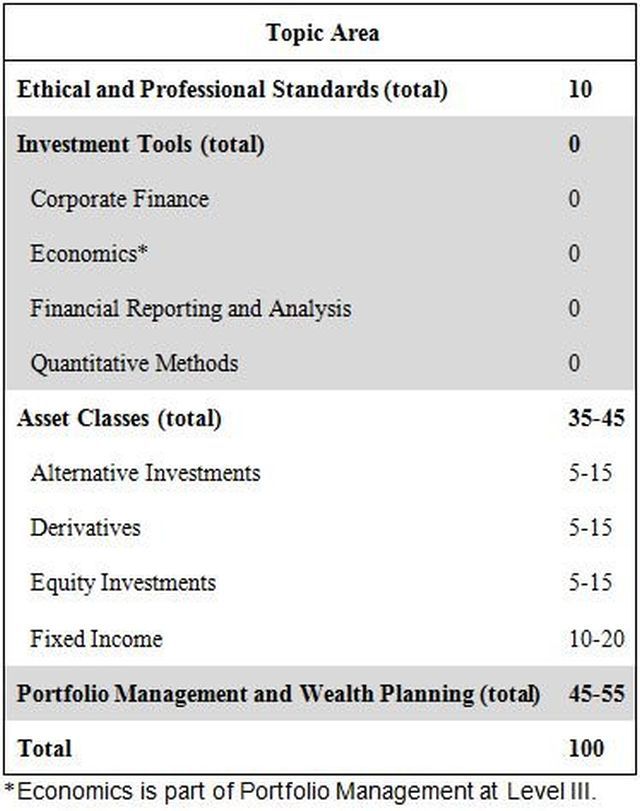This screenshot has width=640, height=811.
Task: Click the zero value beside Quantitative Methods
Action: tap(574, 363)
